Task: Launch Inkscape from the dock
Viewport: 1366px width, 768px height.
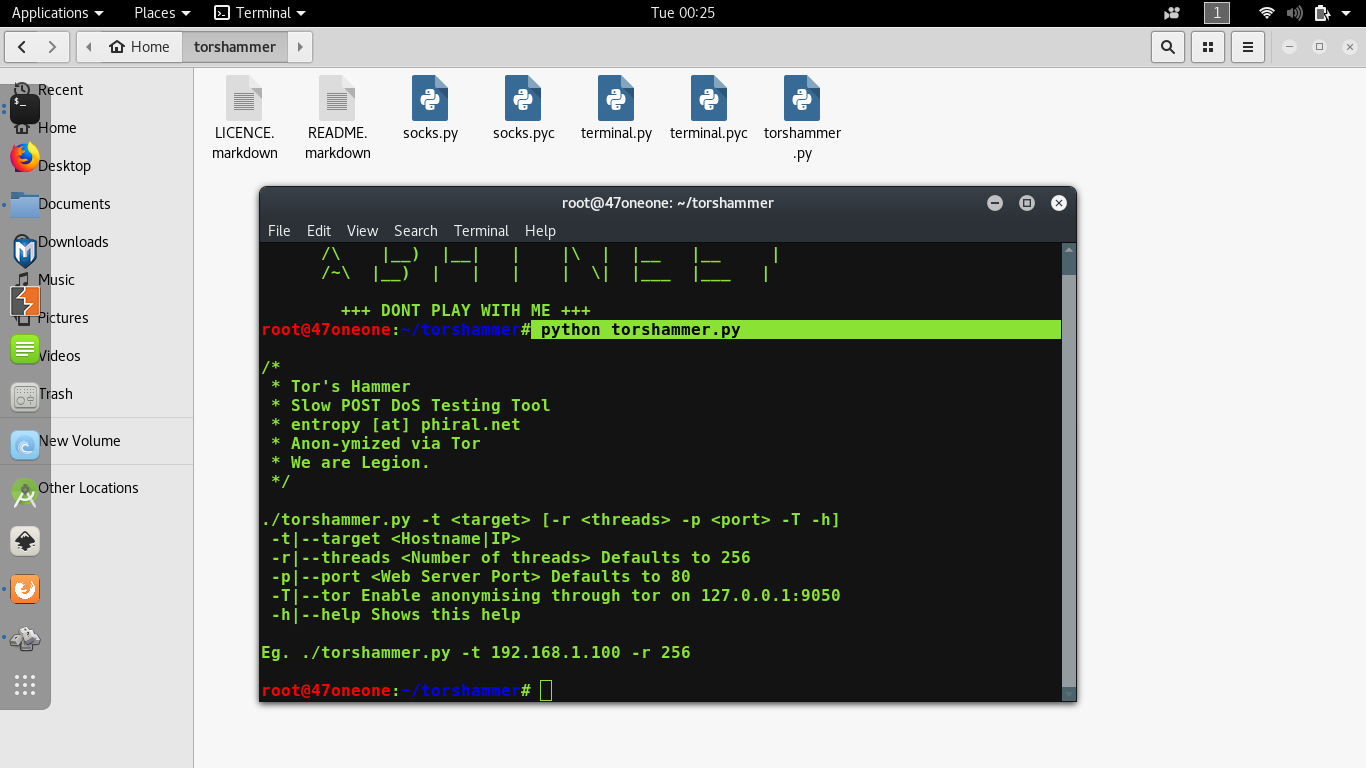Action: 25,540
